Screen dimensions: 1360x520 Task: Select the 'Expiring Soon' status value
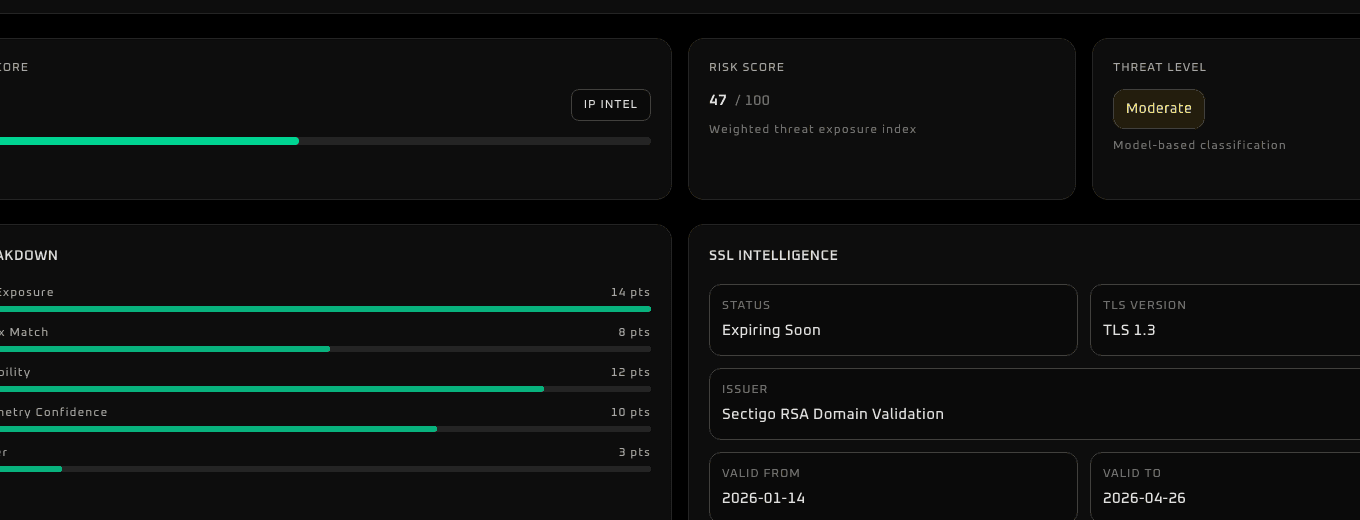pyautogui.click(x=771, y=330)
